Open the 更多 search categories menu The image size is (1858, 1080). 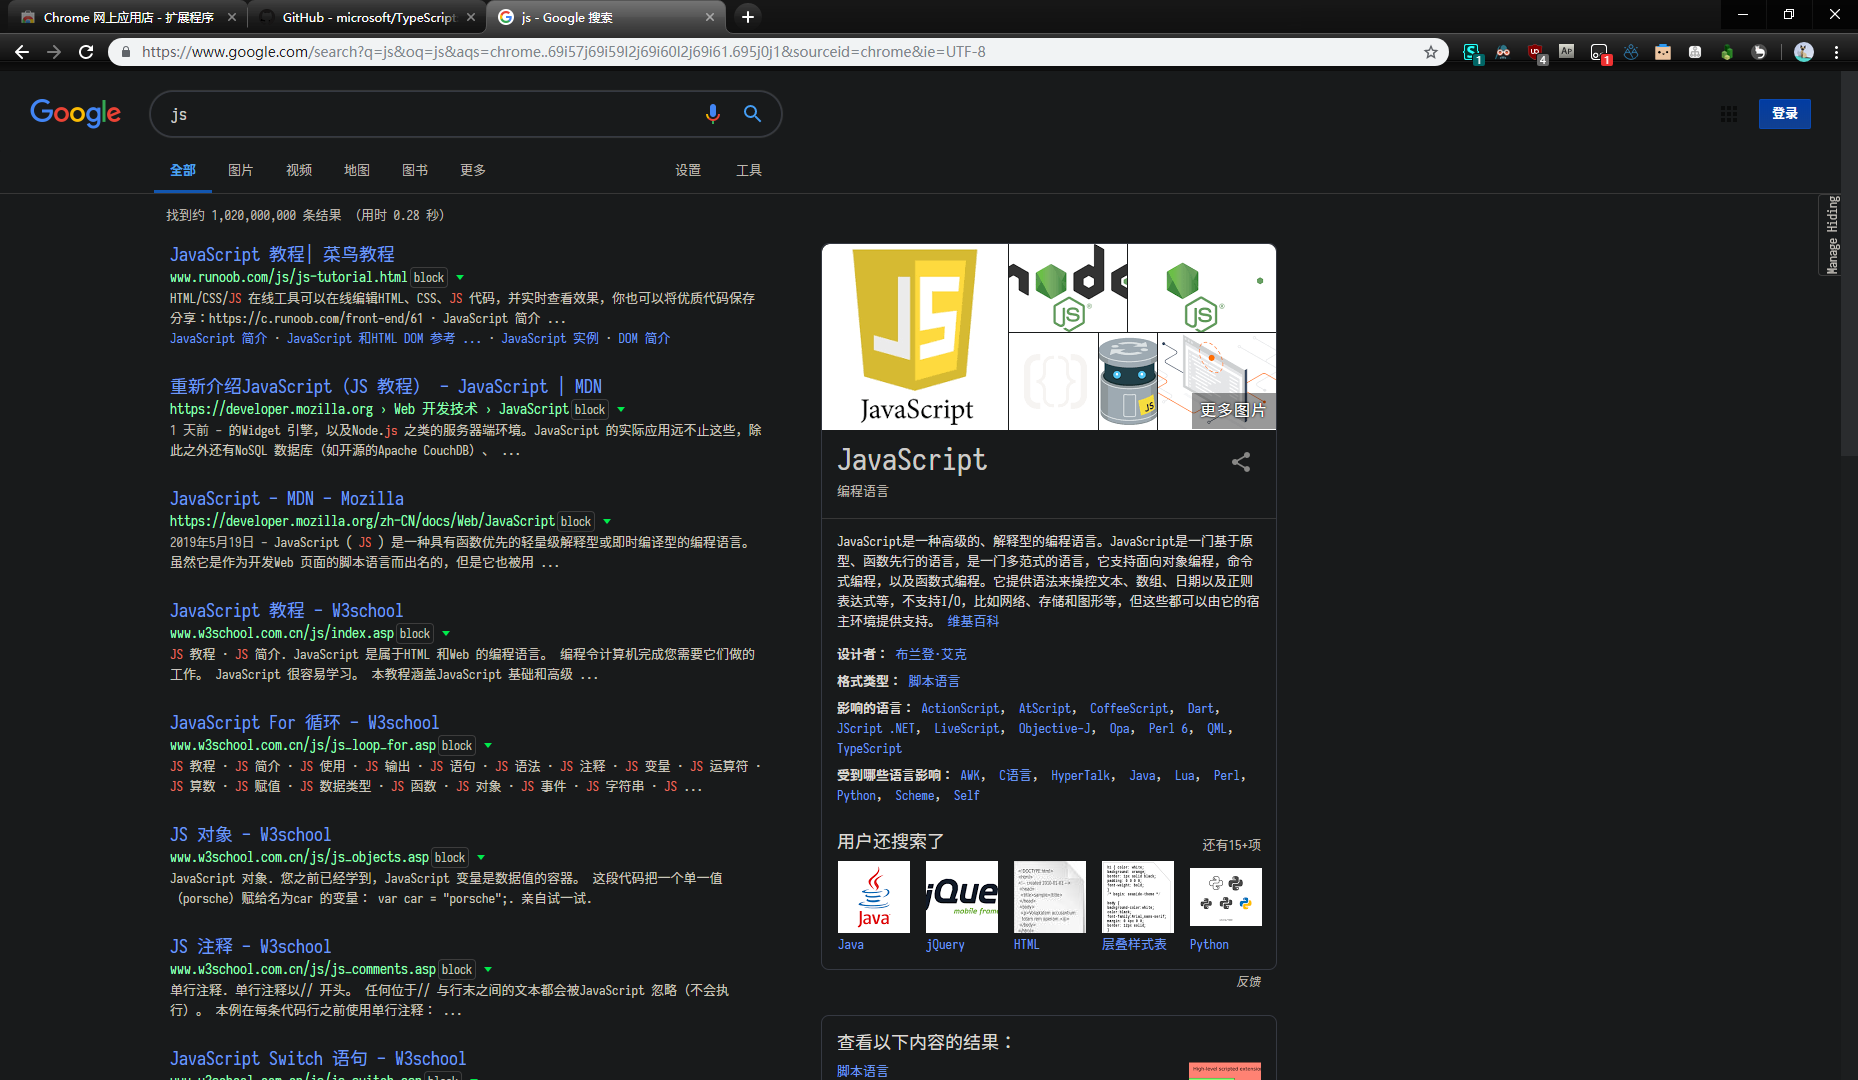point(473,170)
